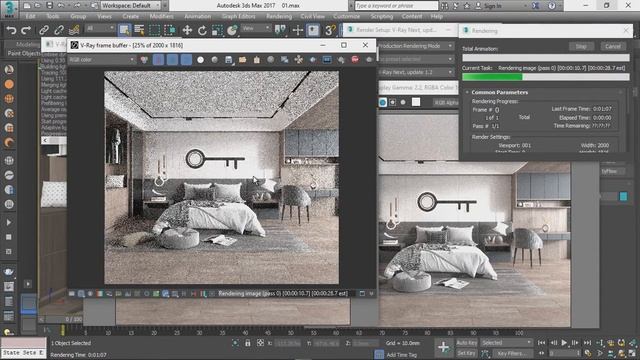
Task: Toggle the Selection Lock padlock icon
Action: [x=247, y=343]
